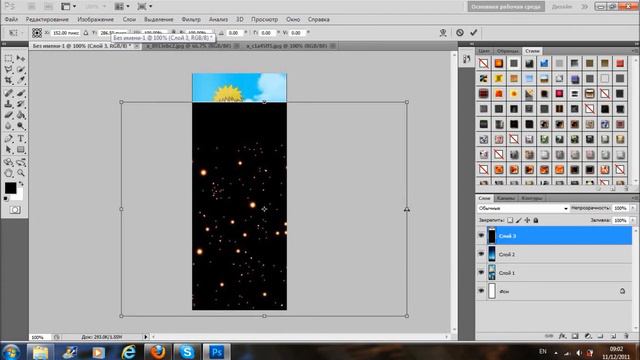Open the Слои menu

tap(129, 19)
